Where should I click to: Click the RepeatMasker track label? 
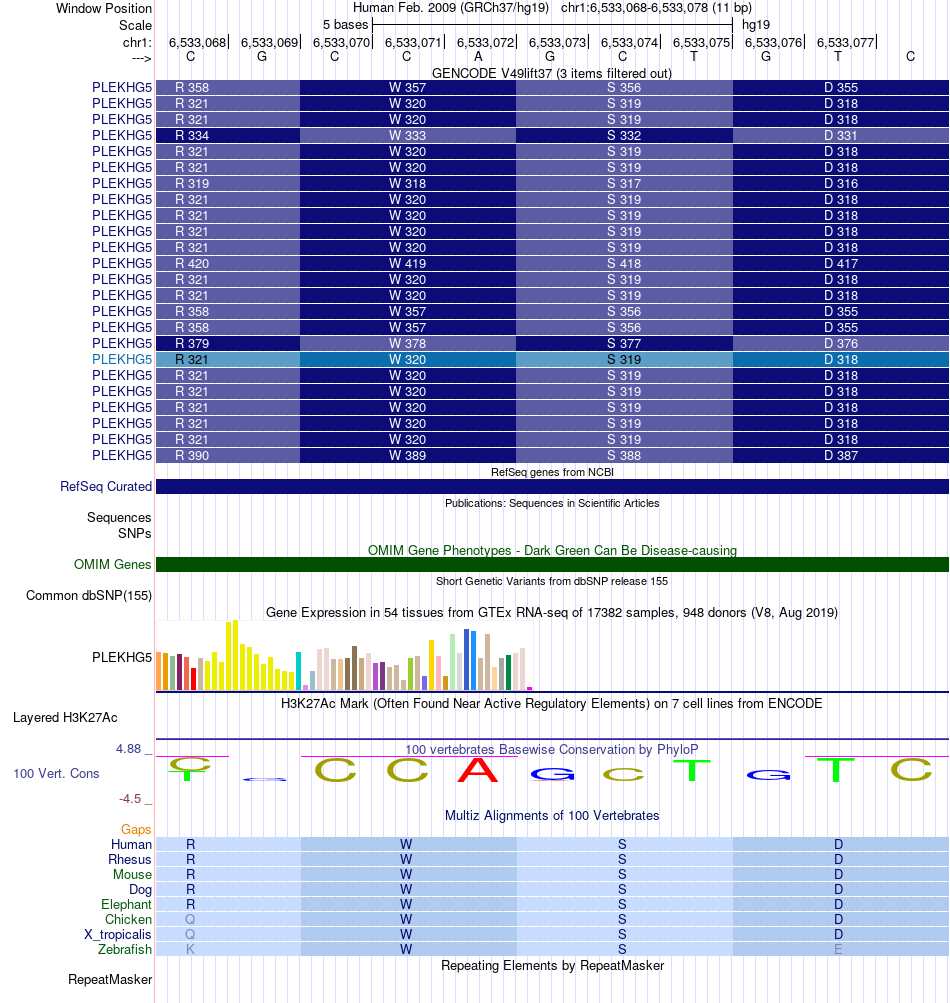pyautogui.click(x=110, y=979)
